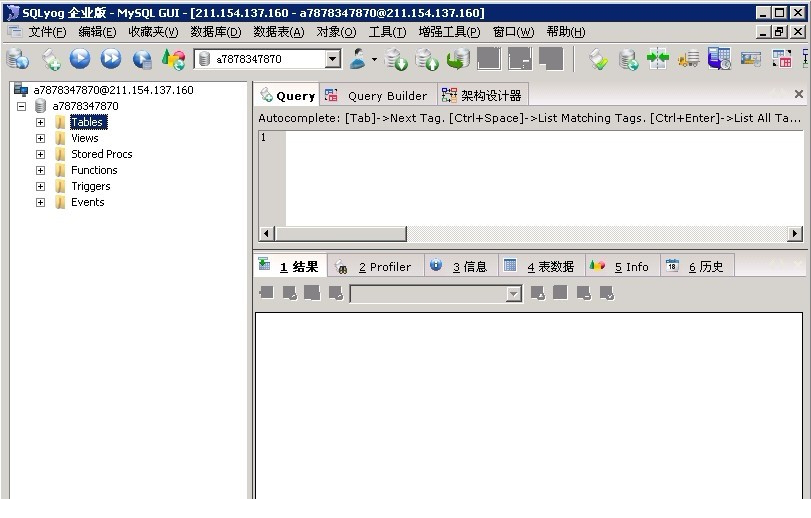Click database with green right arrow icon
The width and height of the screenshot is (811, 518).
pyautogui.click(x=628, y=59)
